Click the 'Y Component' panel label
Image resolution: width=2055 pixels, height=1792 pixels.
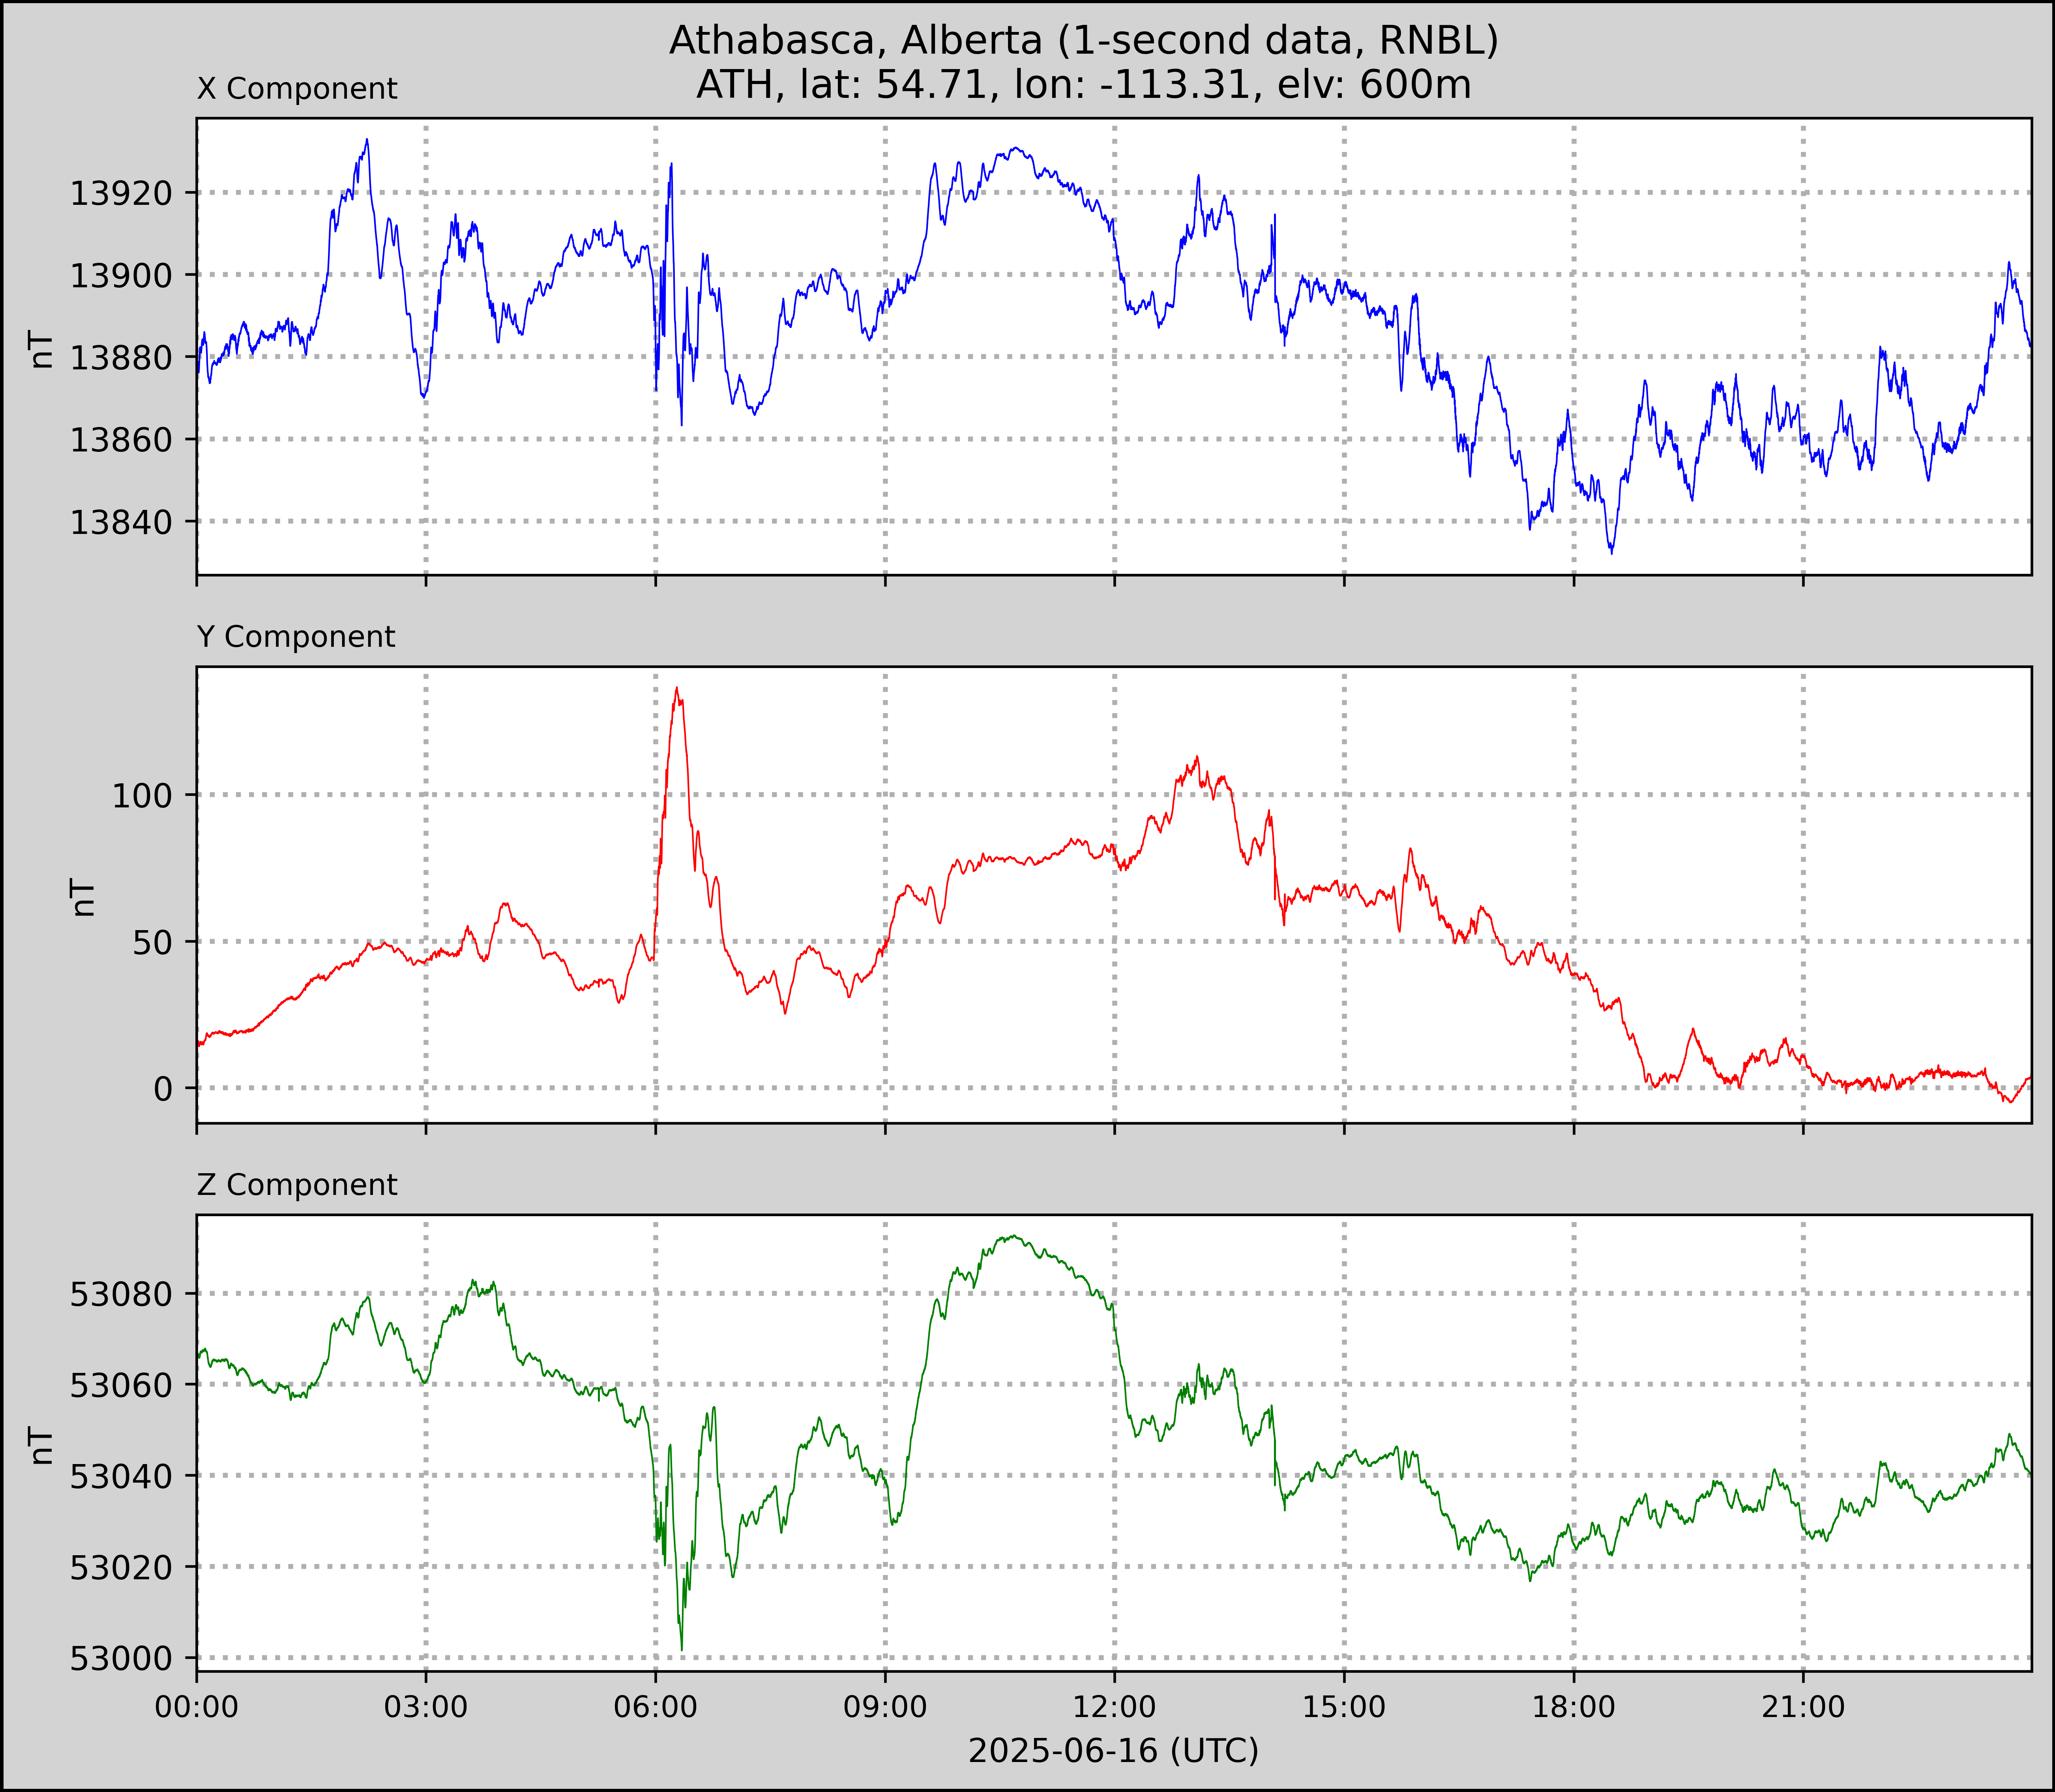click(x=296, y=637)
